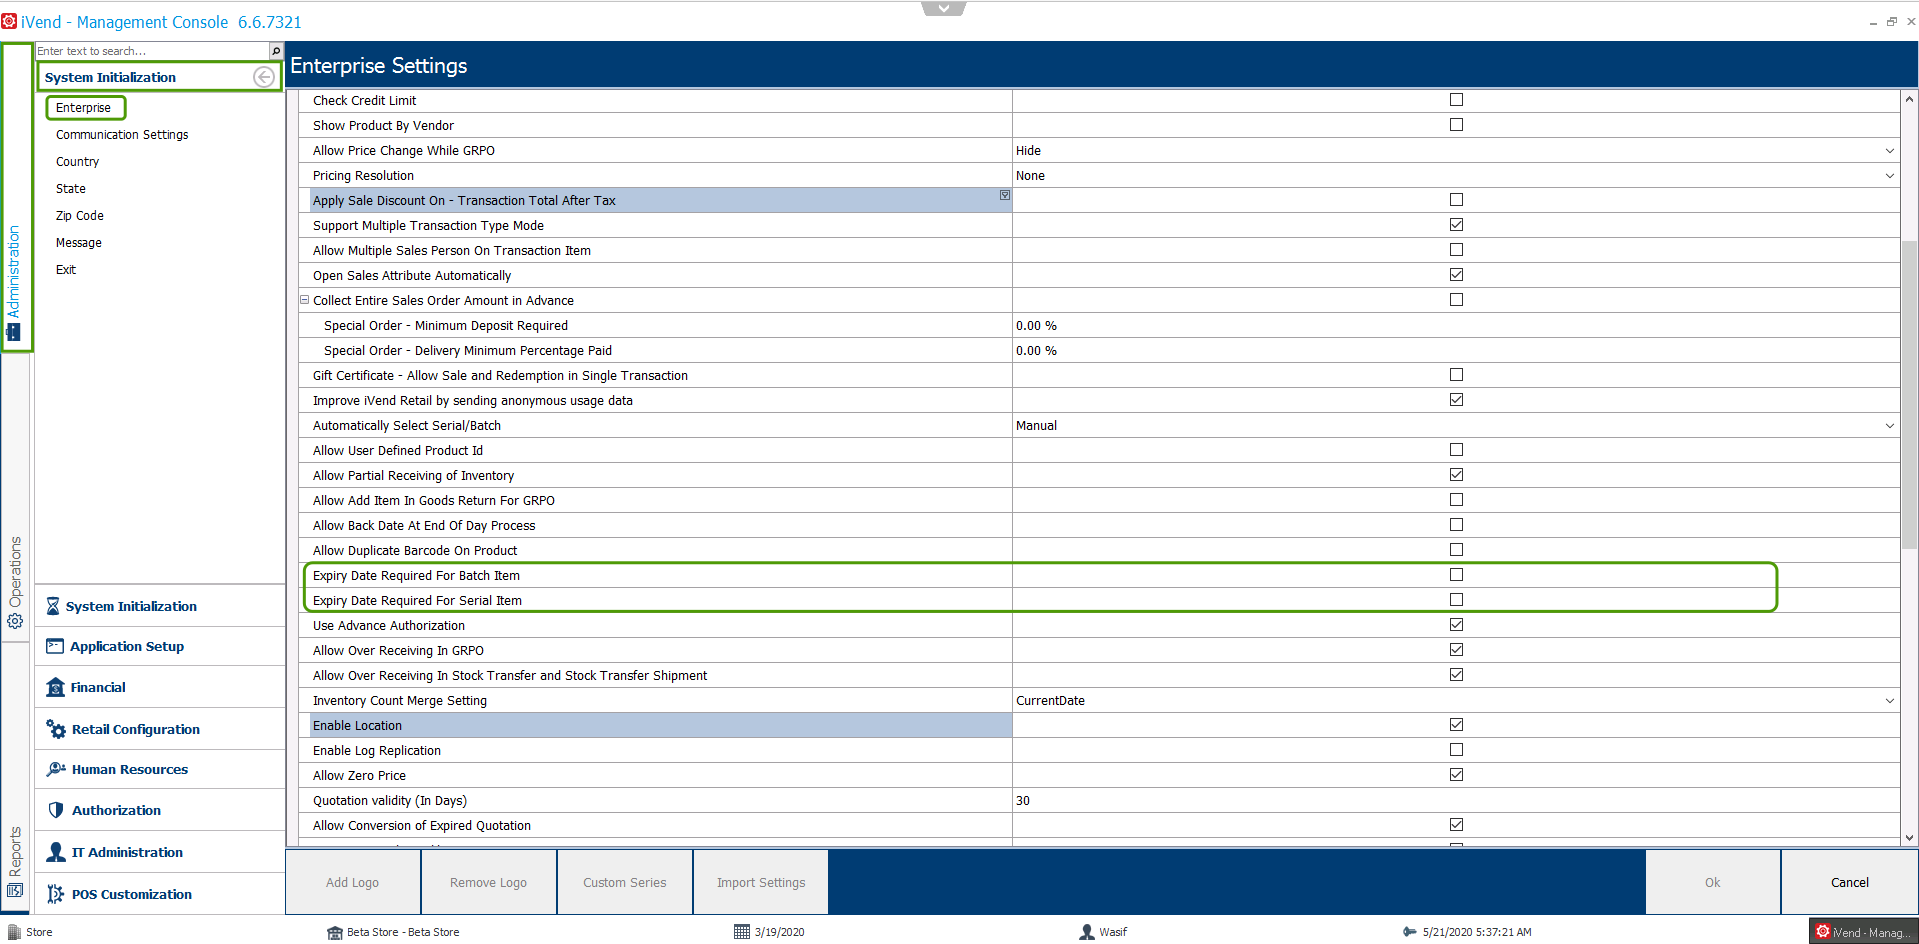This screenshot has width=1919, height=944.
Task: Click the iVend logo in the title bar
Action: pyautogui.click(x=9, y=21)
